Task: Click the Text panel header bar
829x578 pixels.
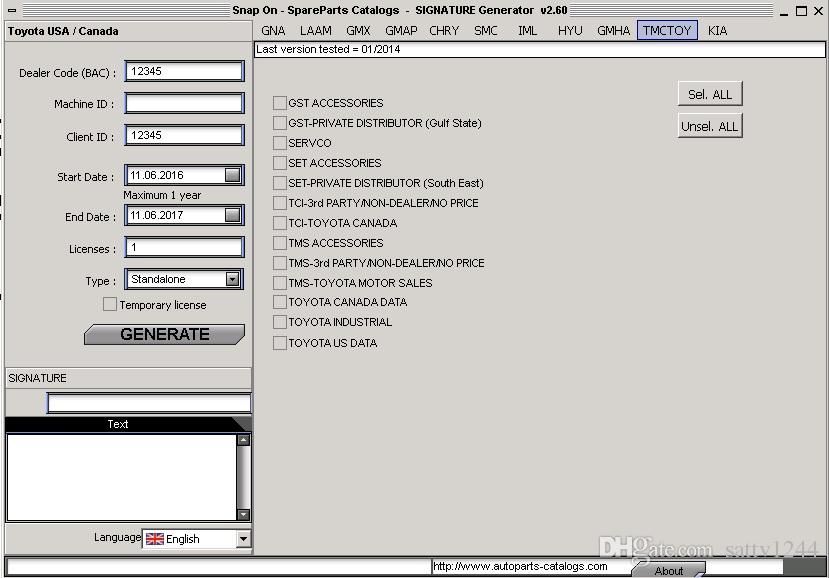Action: click(x=128, y=424)
